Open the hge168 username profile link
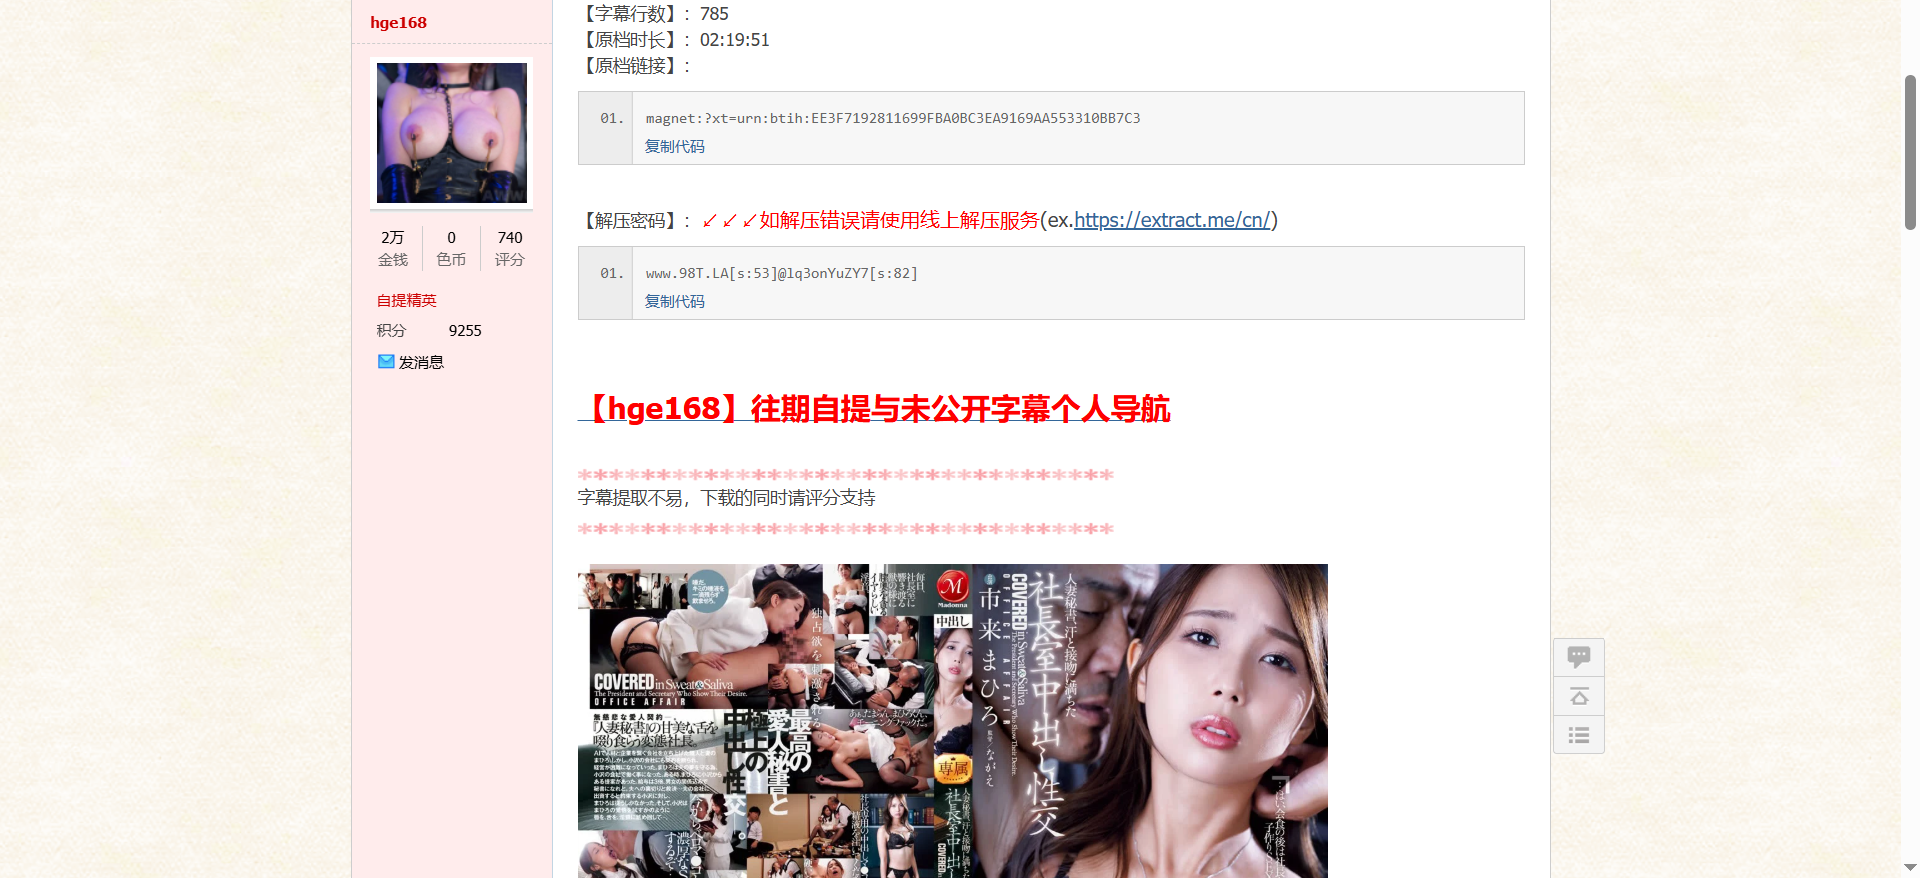 tap(398, 22)
